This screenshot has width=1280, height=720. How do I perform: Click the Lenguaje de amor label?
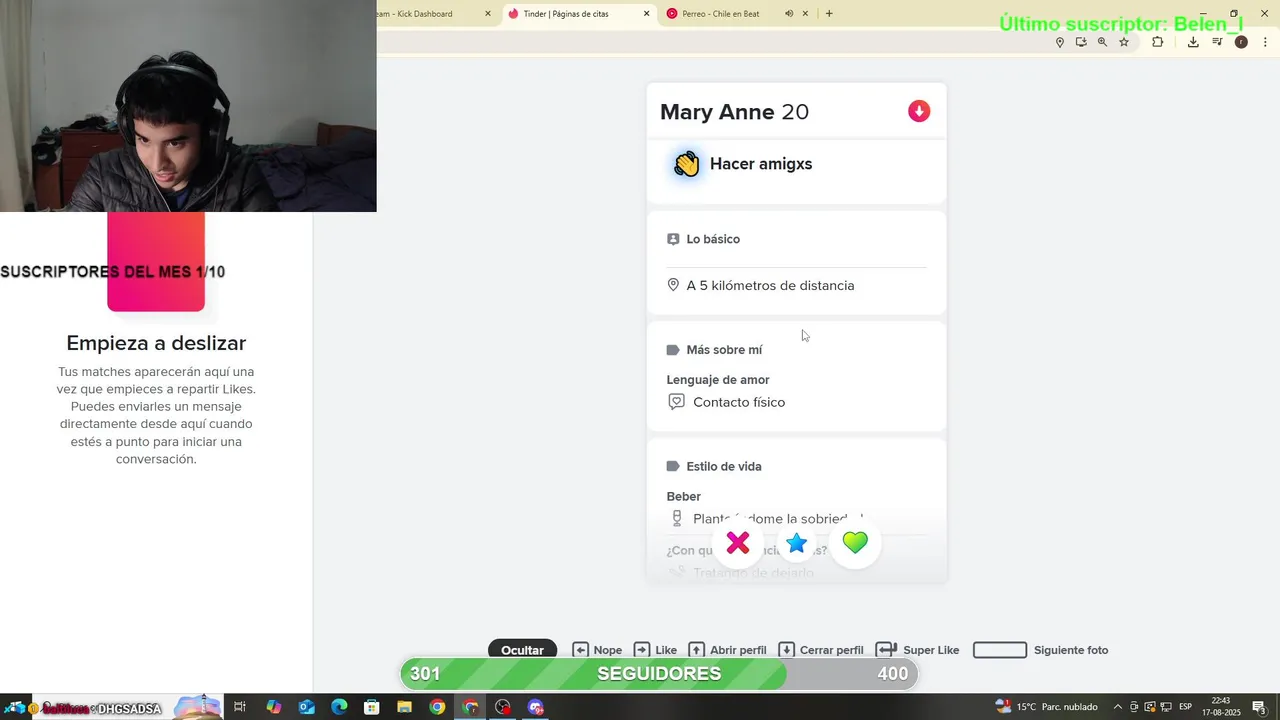pos(718,380)
